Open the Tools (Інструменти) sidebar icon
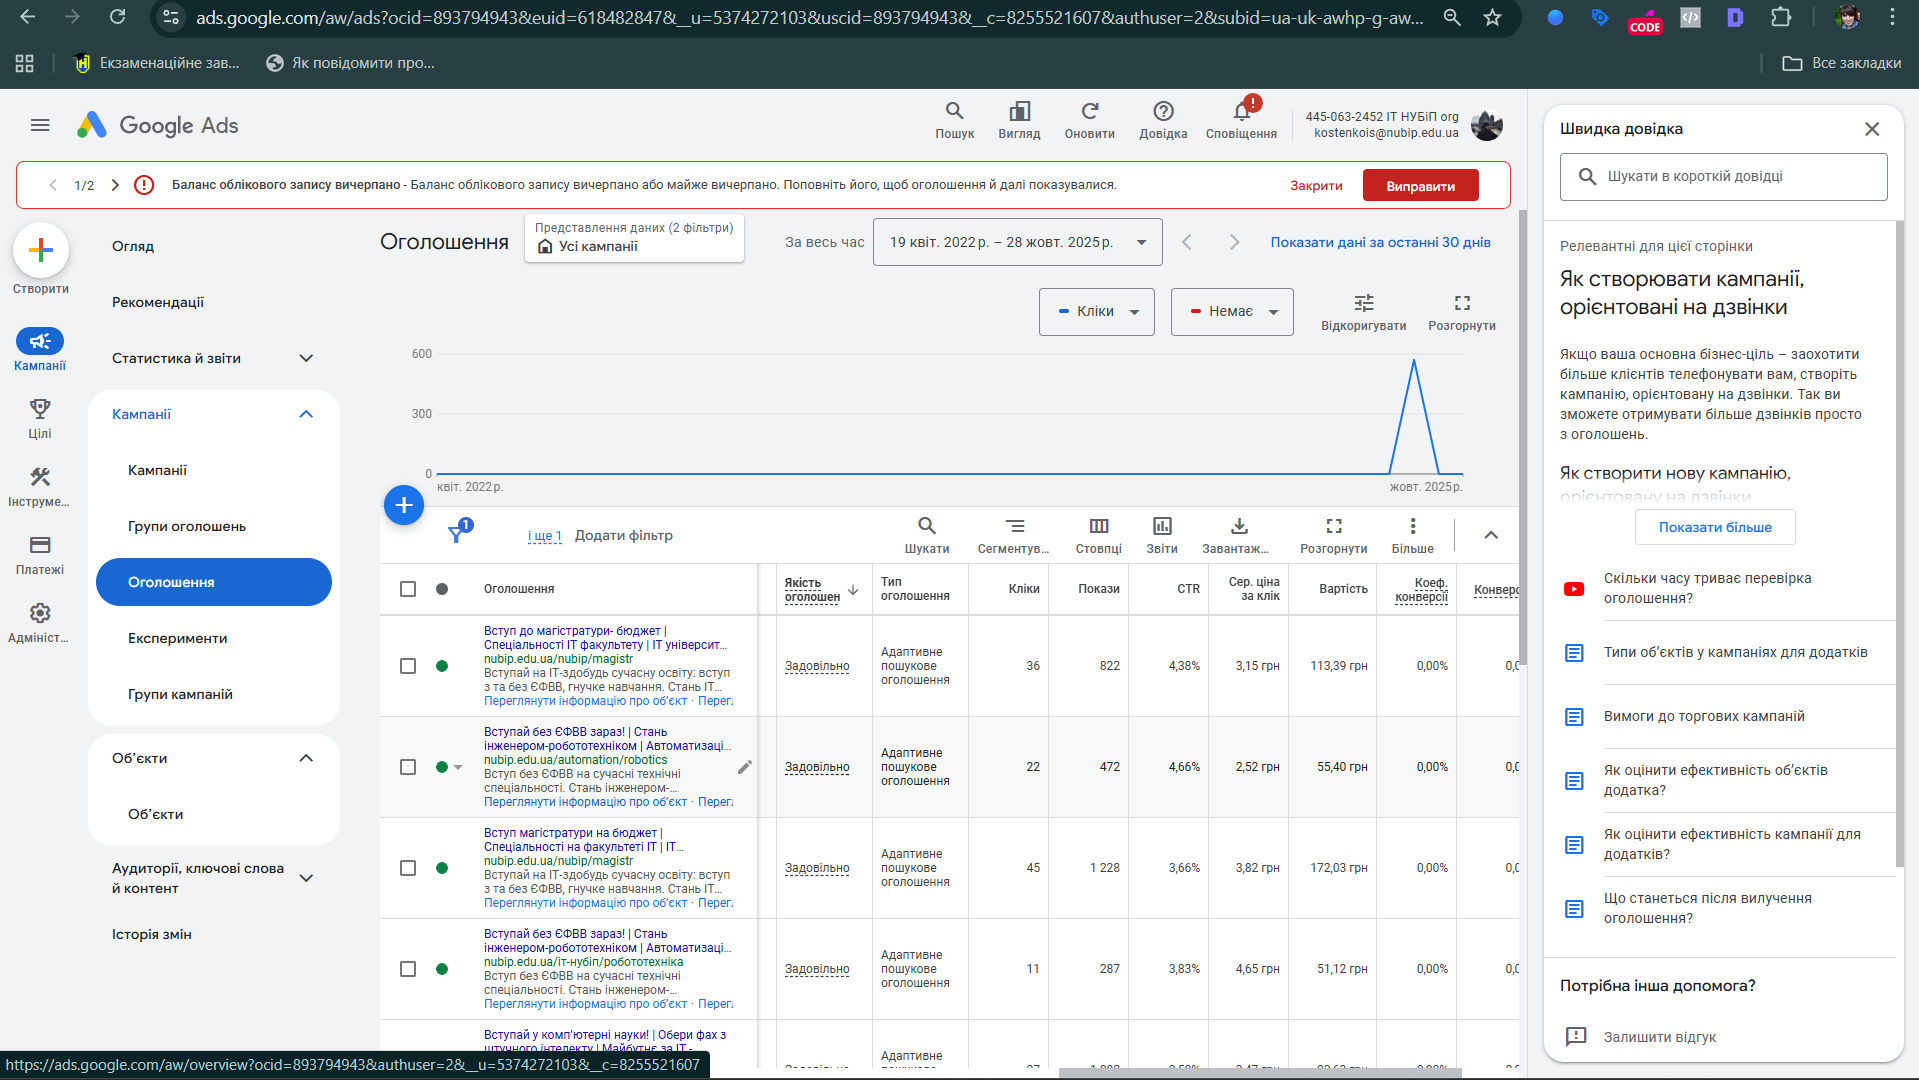The image size is (1919, 1080). [40, 478]
